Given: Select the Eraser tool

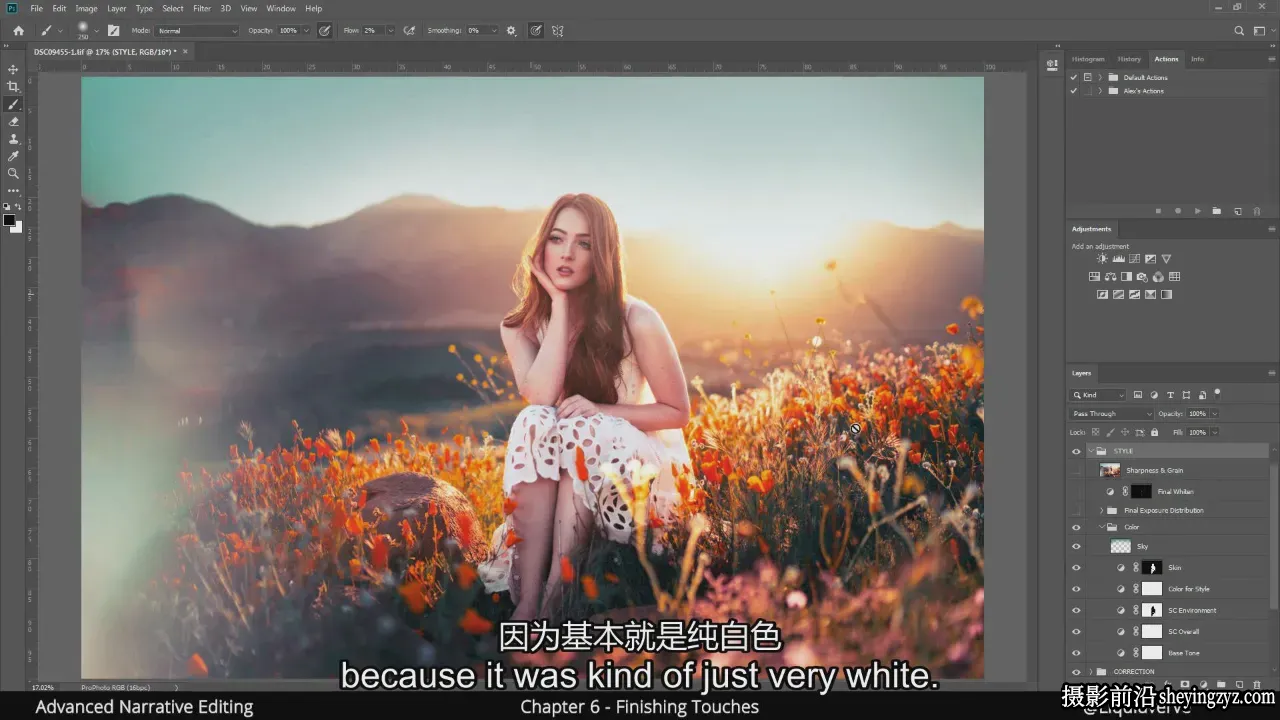Looking at the screenshot, I should click(13, 121).
